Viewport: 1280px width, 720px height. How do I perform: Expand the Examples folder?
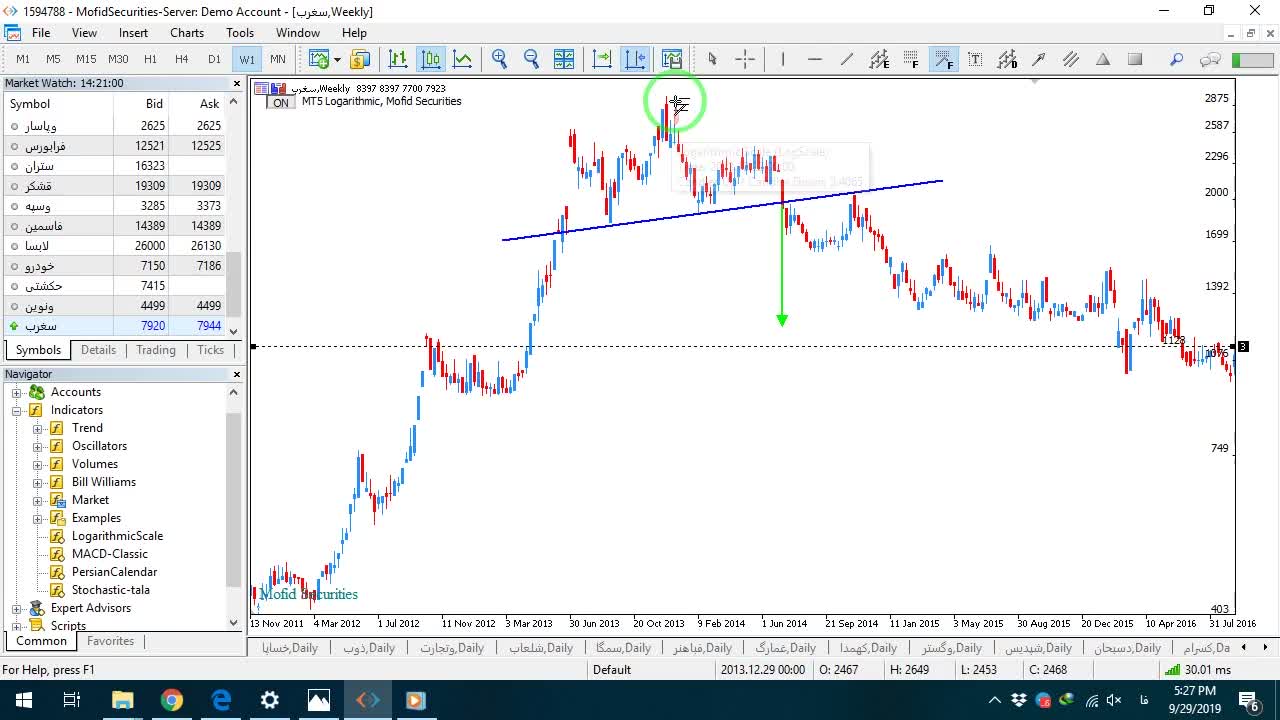coord(38,518)
